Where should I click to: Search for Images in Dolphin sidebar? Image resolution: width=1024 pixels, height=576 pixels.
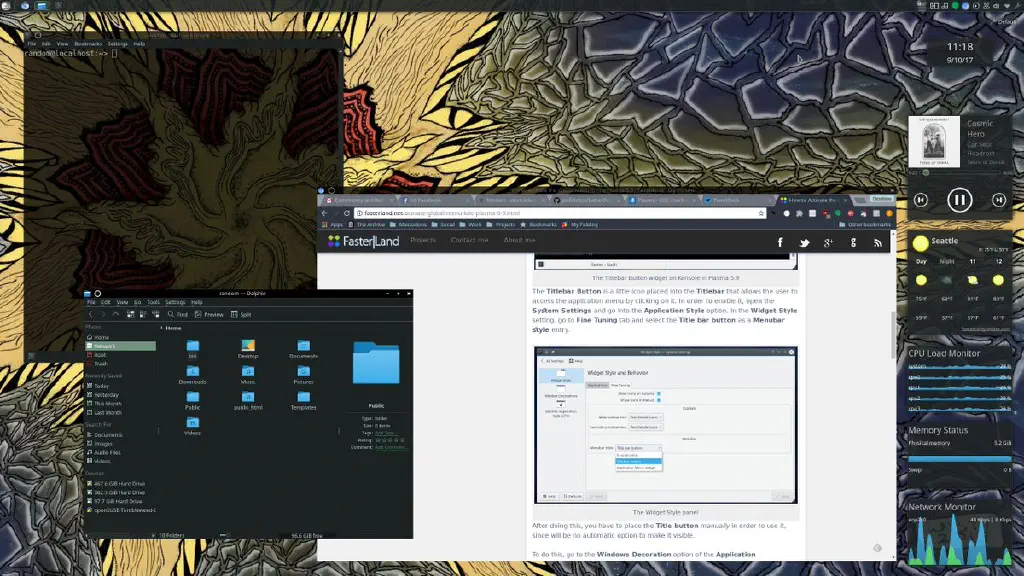pyautogui.click(x=121, y=443)
